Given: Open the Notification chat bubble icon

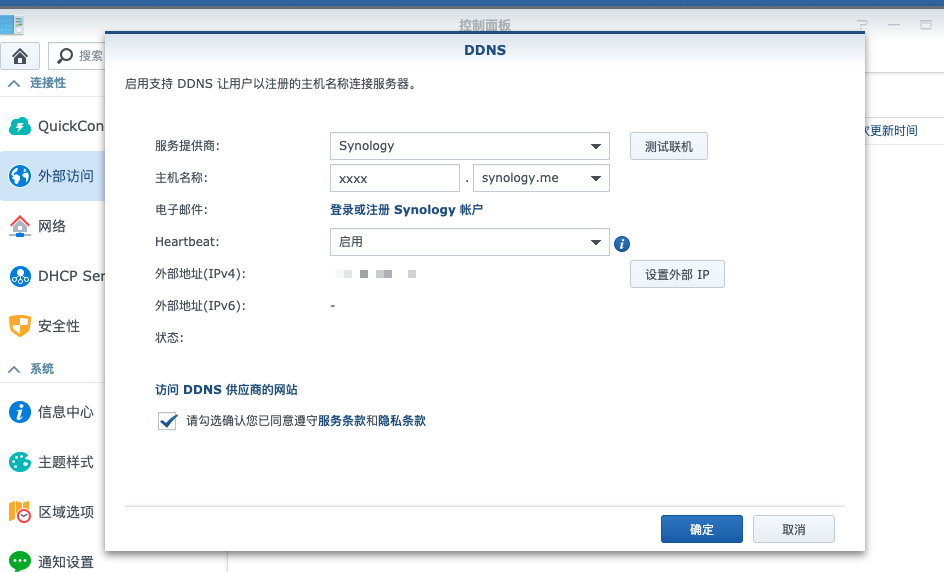Looking at the screenshot, I should pyautogui.click(x=20, y=561).
